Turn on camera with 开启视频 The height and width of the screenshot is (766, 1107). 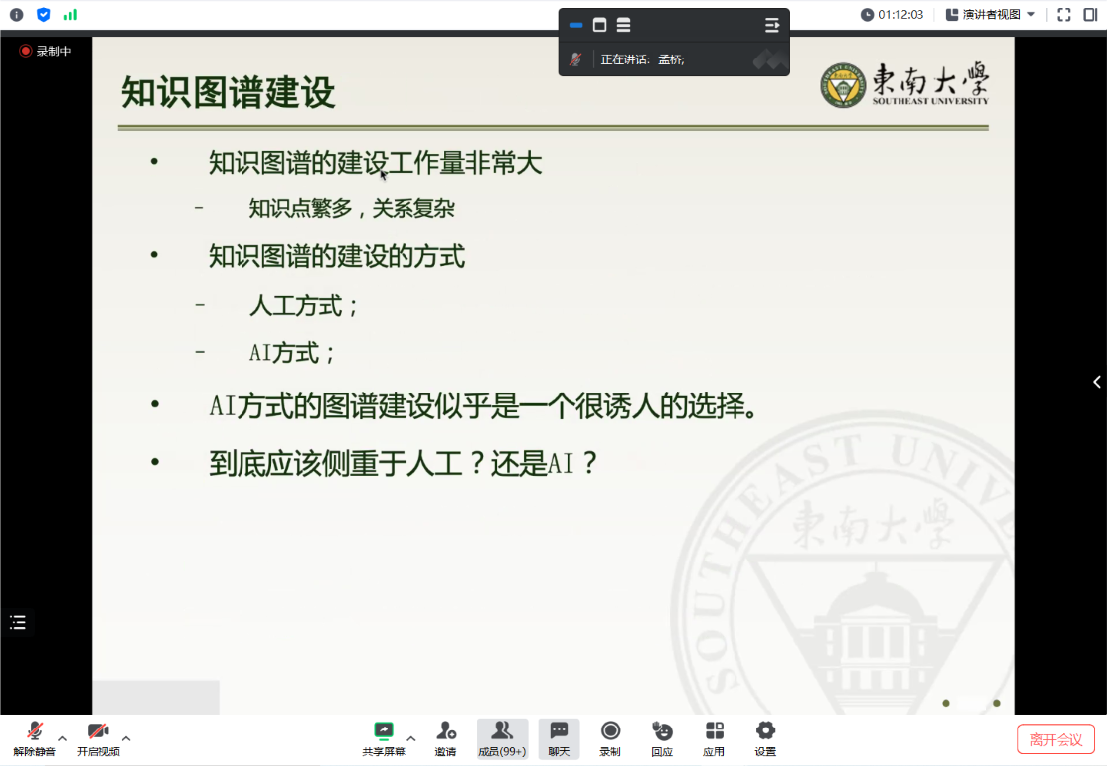coord(98,739)
